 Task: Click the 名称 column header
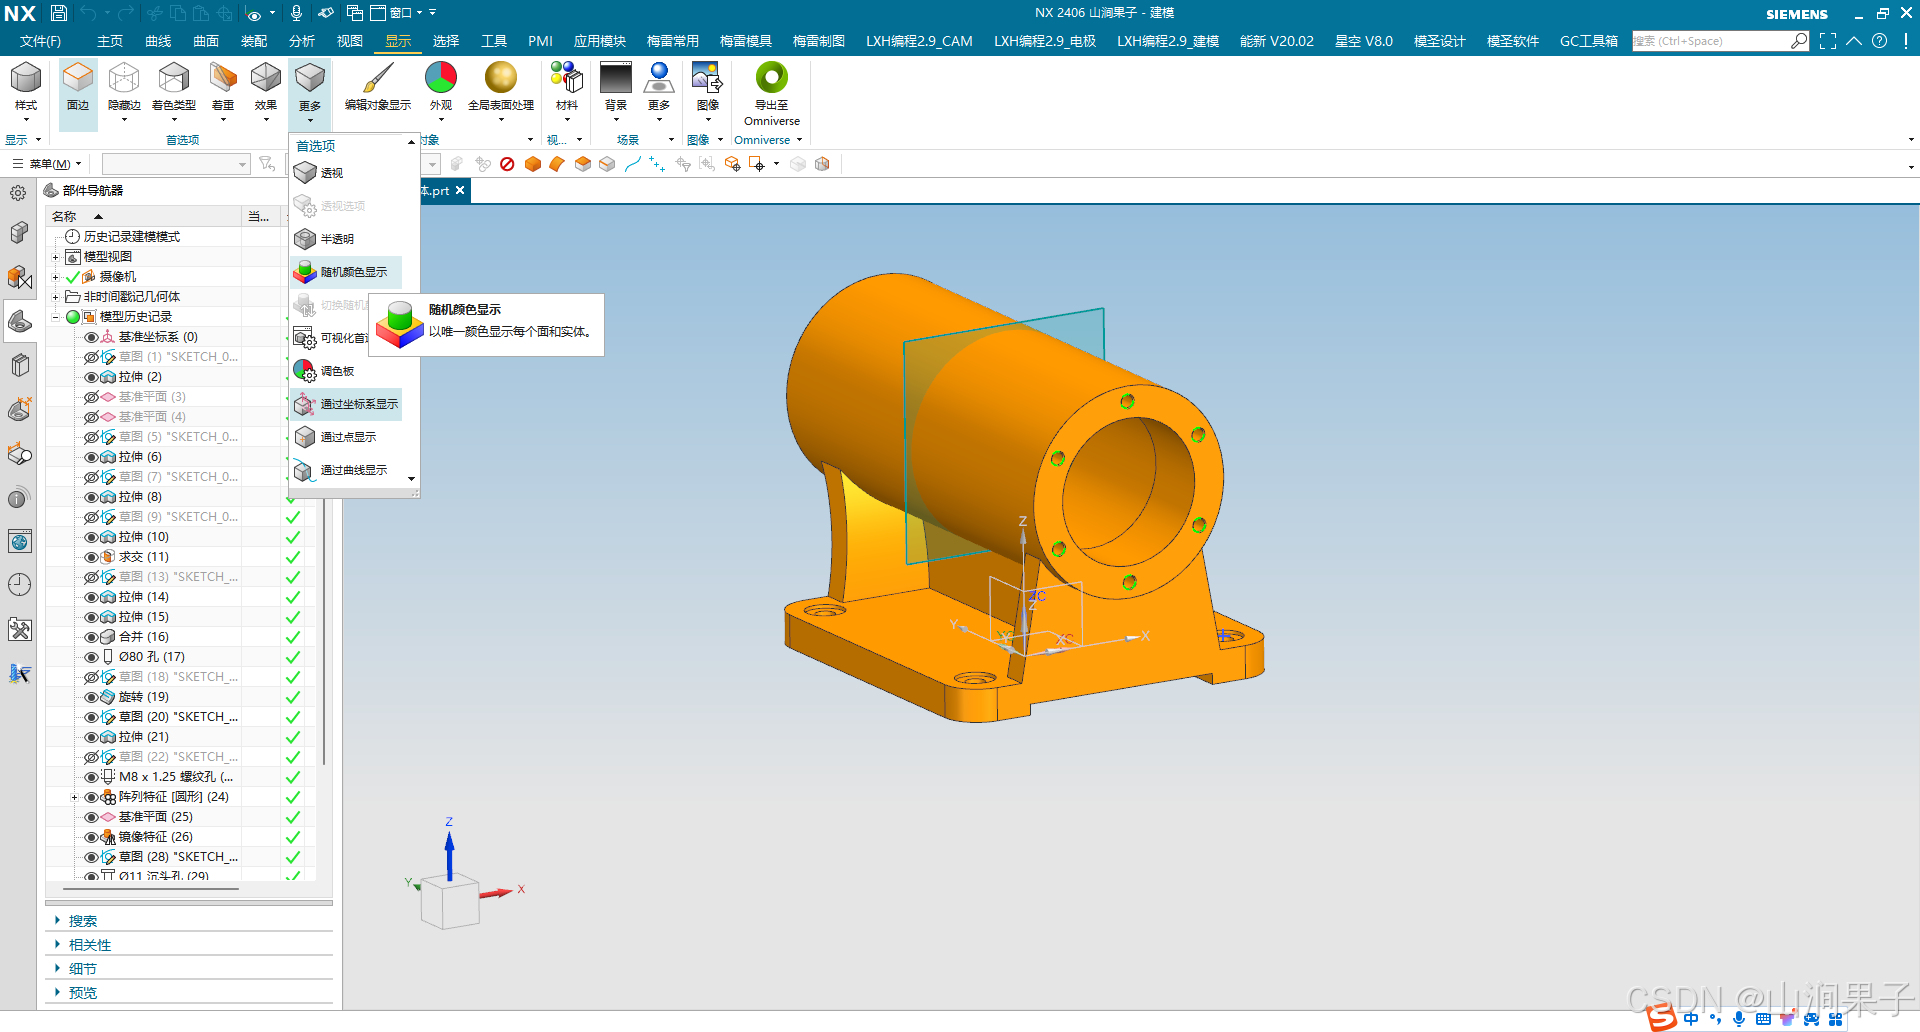click(x=144, y=216)
